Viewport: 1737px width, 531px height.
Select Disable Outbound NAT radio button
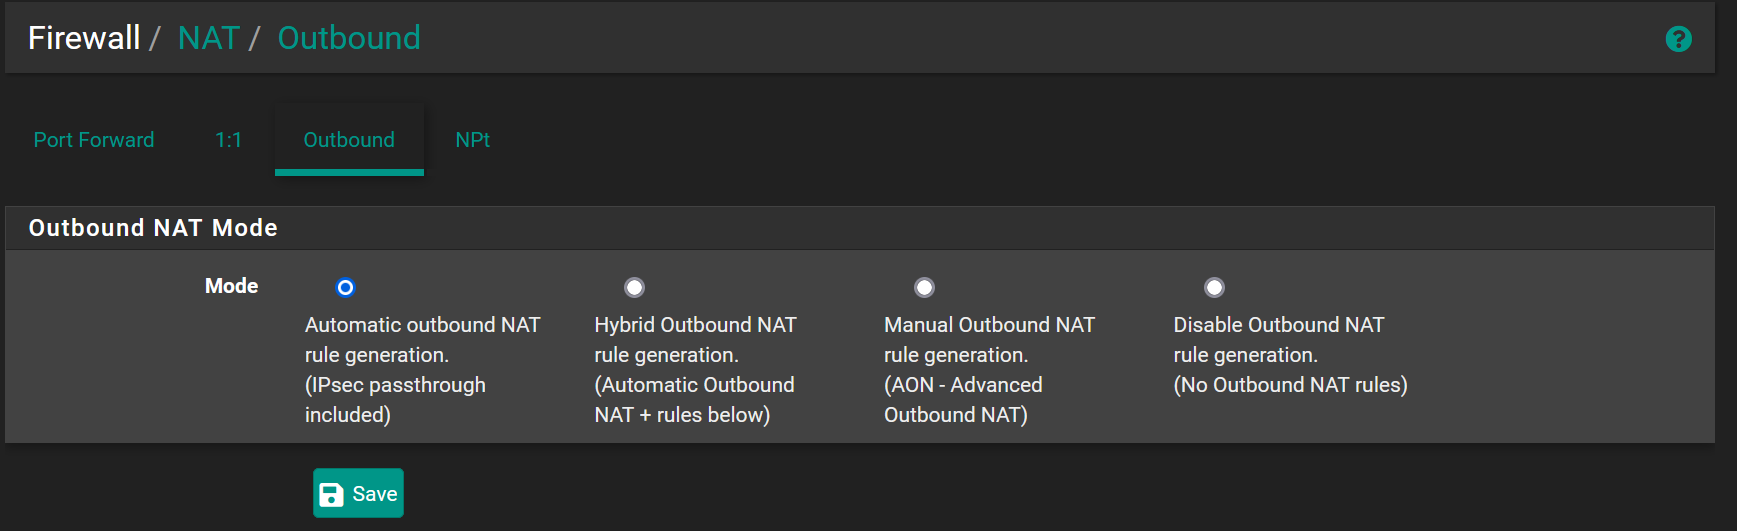1214,288
